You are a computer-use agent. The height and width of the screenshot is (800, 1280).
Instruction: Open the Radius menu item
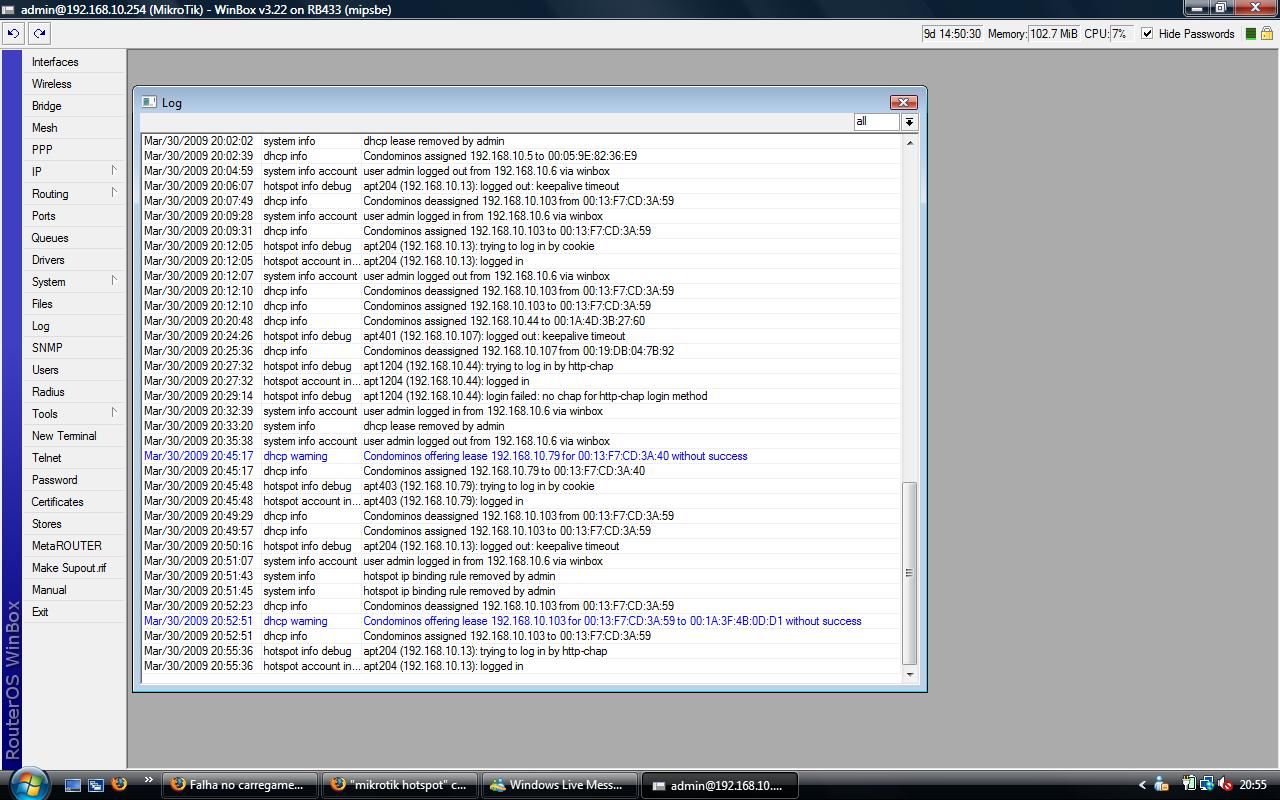pyautogui.click(x=75, y=392)
